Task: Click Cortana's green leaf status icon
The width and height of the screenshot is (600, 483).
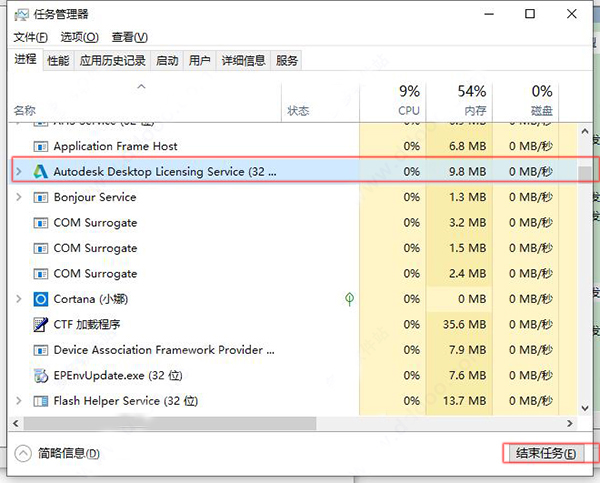Action: [x=349, y=299]
